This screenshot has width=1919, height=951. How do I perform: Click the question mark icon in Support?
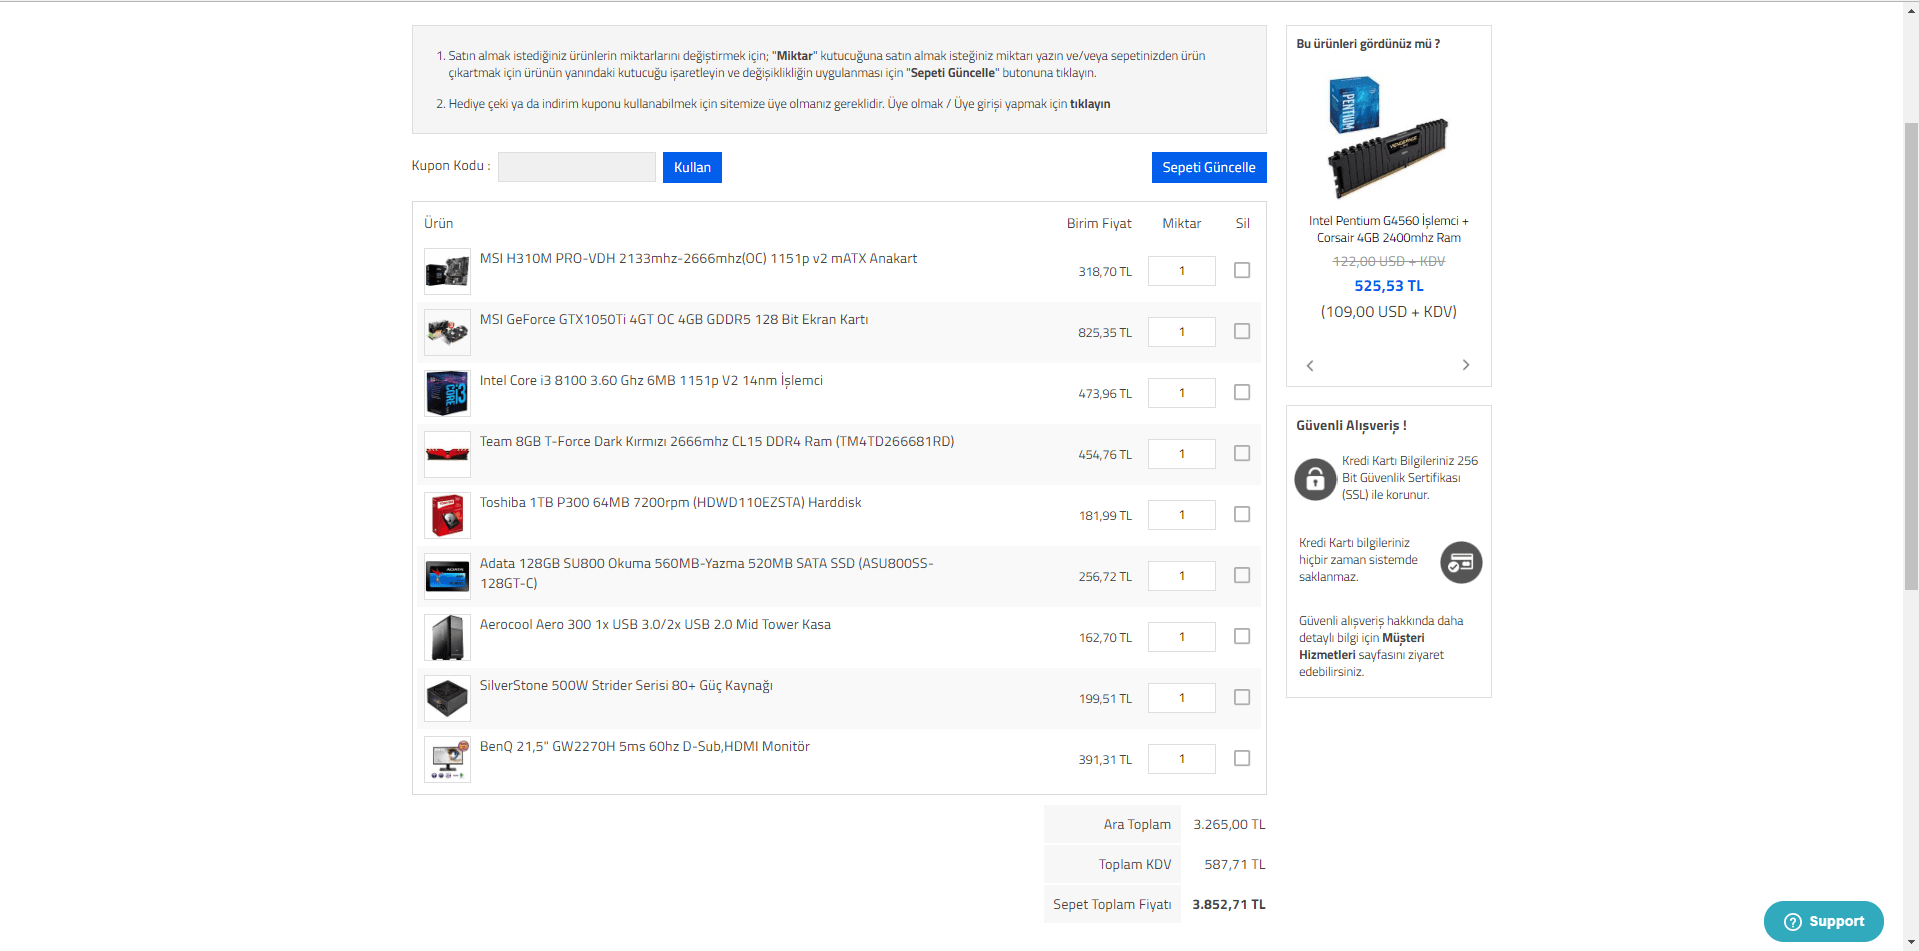(1793, 922)
